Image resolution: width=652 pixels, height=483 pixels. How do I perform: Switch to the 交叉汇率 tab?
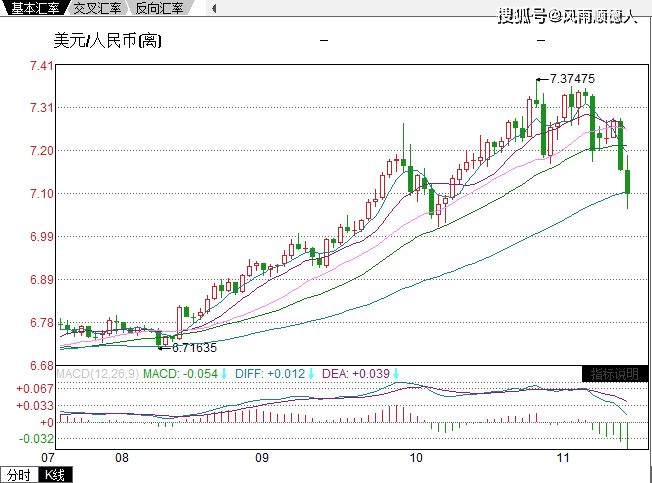coord(98,8)
